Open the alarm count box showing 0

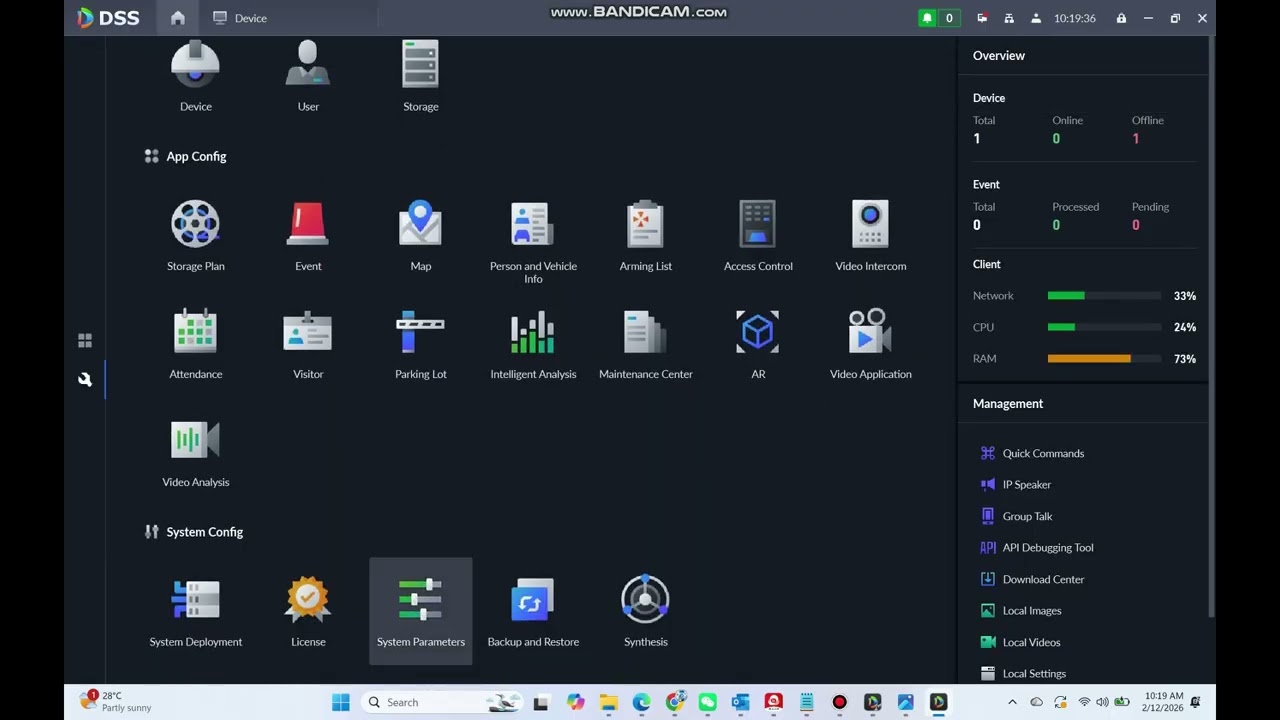949,18
